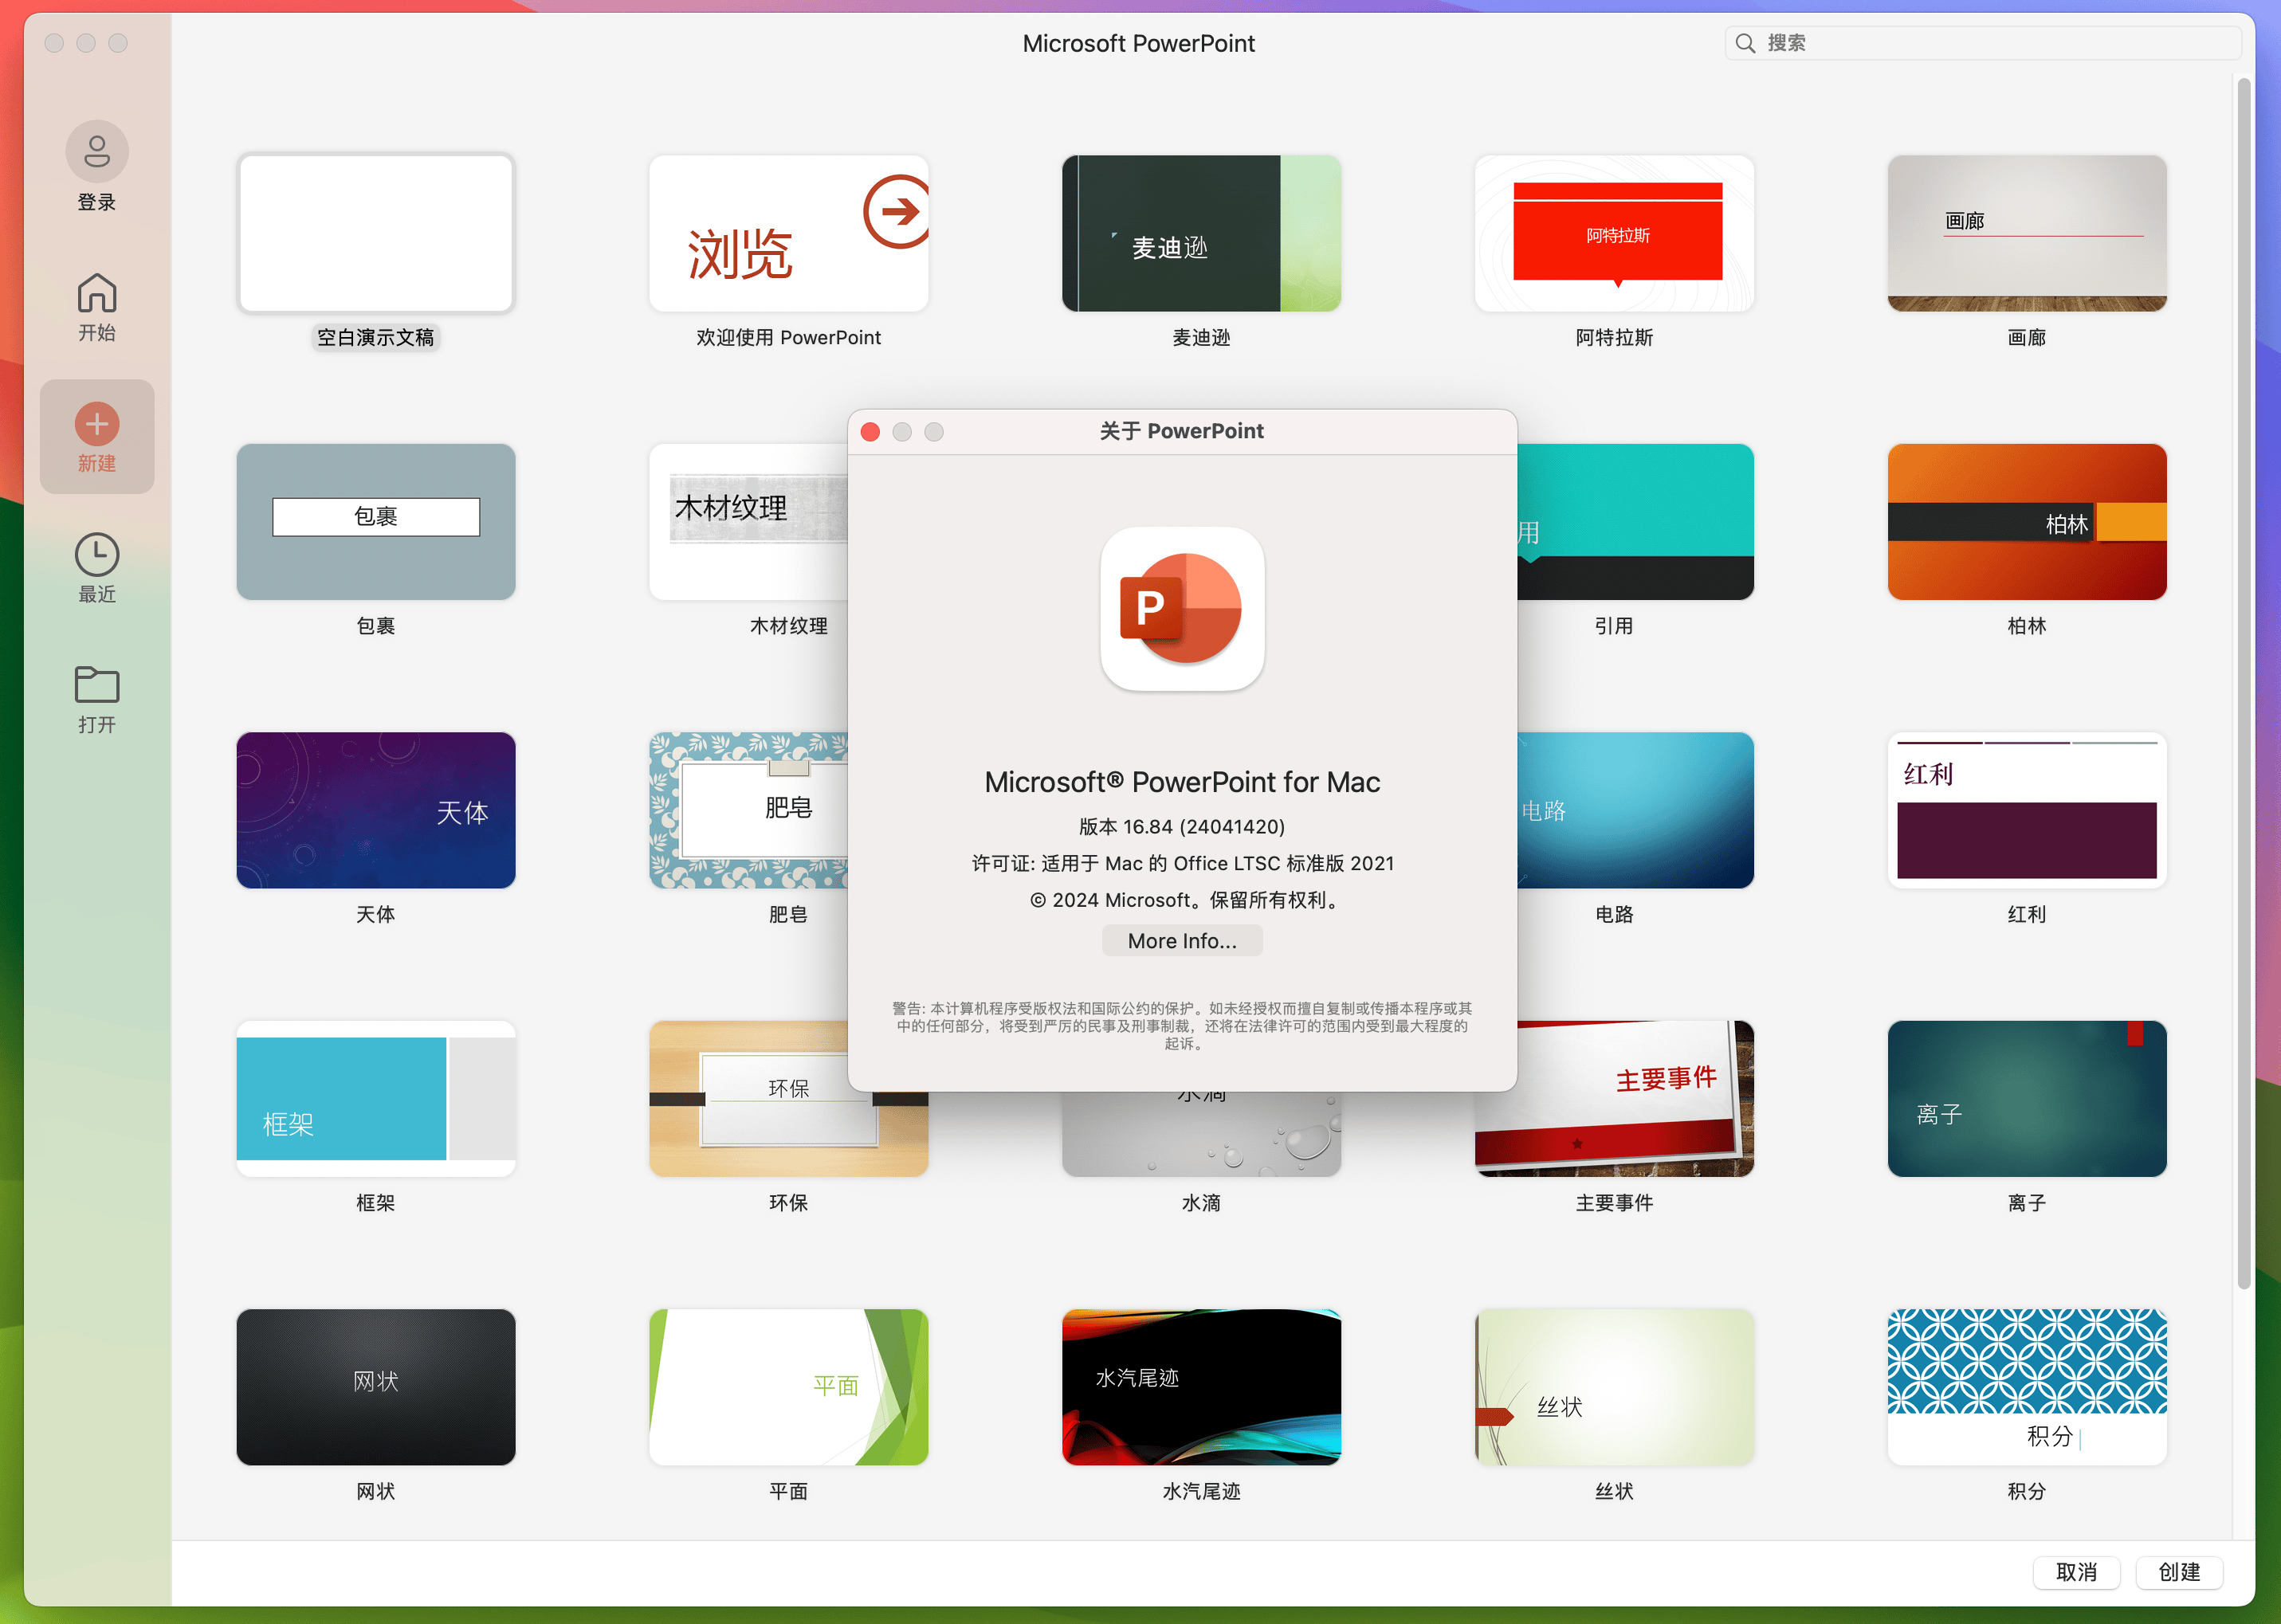Screen dimensions: 2281x1624
Task: Choose the Dividend (红利) template
Action: point(2027,810)
